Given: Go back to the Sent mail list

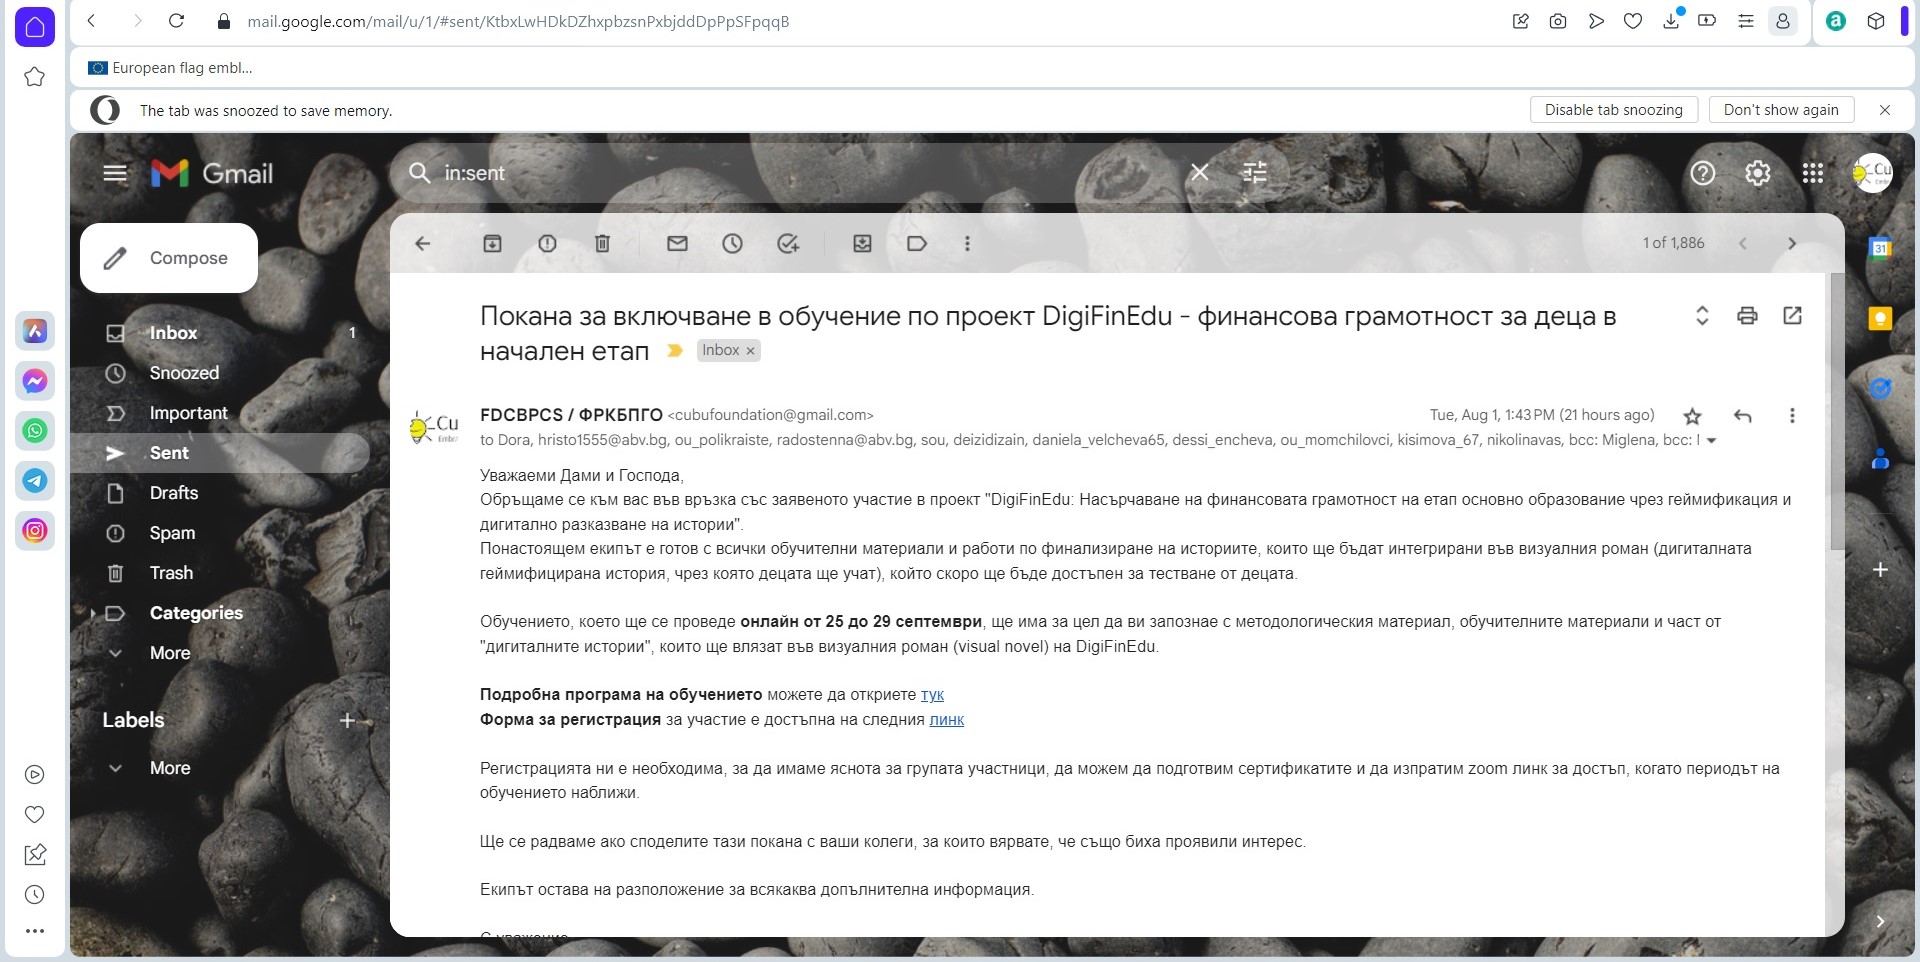Looking at the screenshot, I should pos(423,243).
